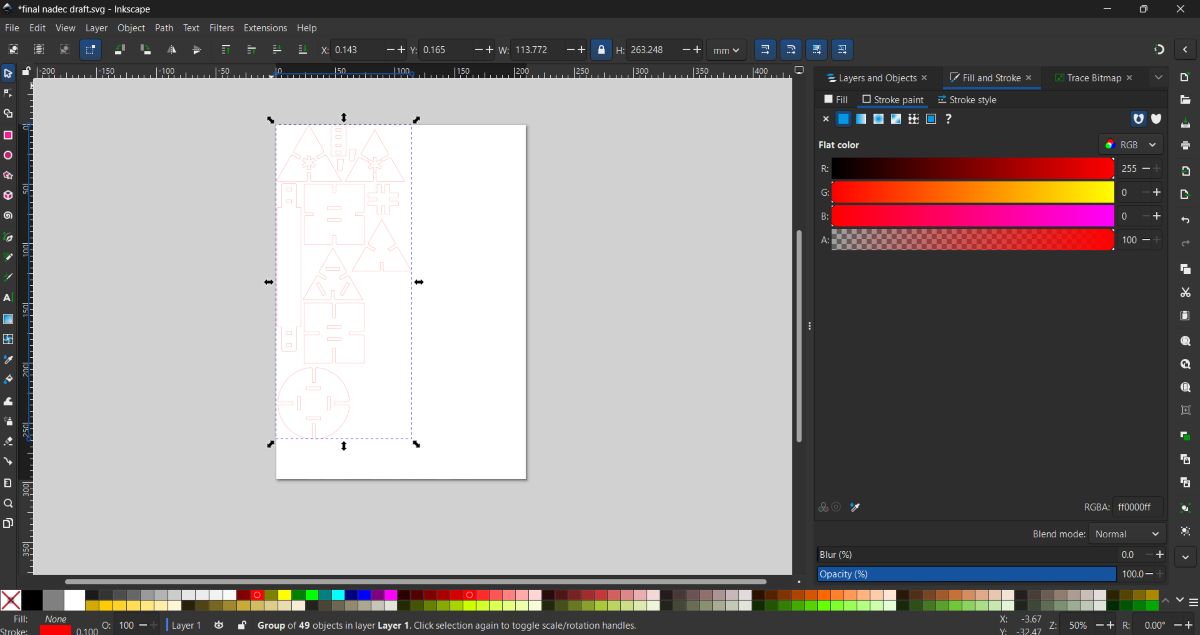The width and height of the screenshot is (1200, 635).
Task: Expand the Blend mode Normal dropdown
Action: pyautogui.click(x=1127, y=534)
